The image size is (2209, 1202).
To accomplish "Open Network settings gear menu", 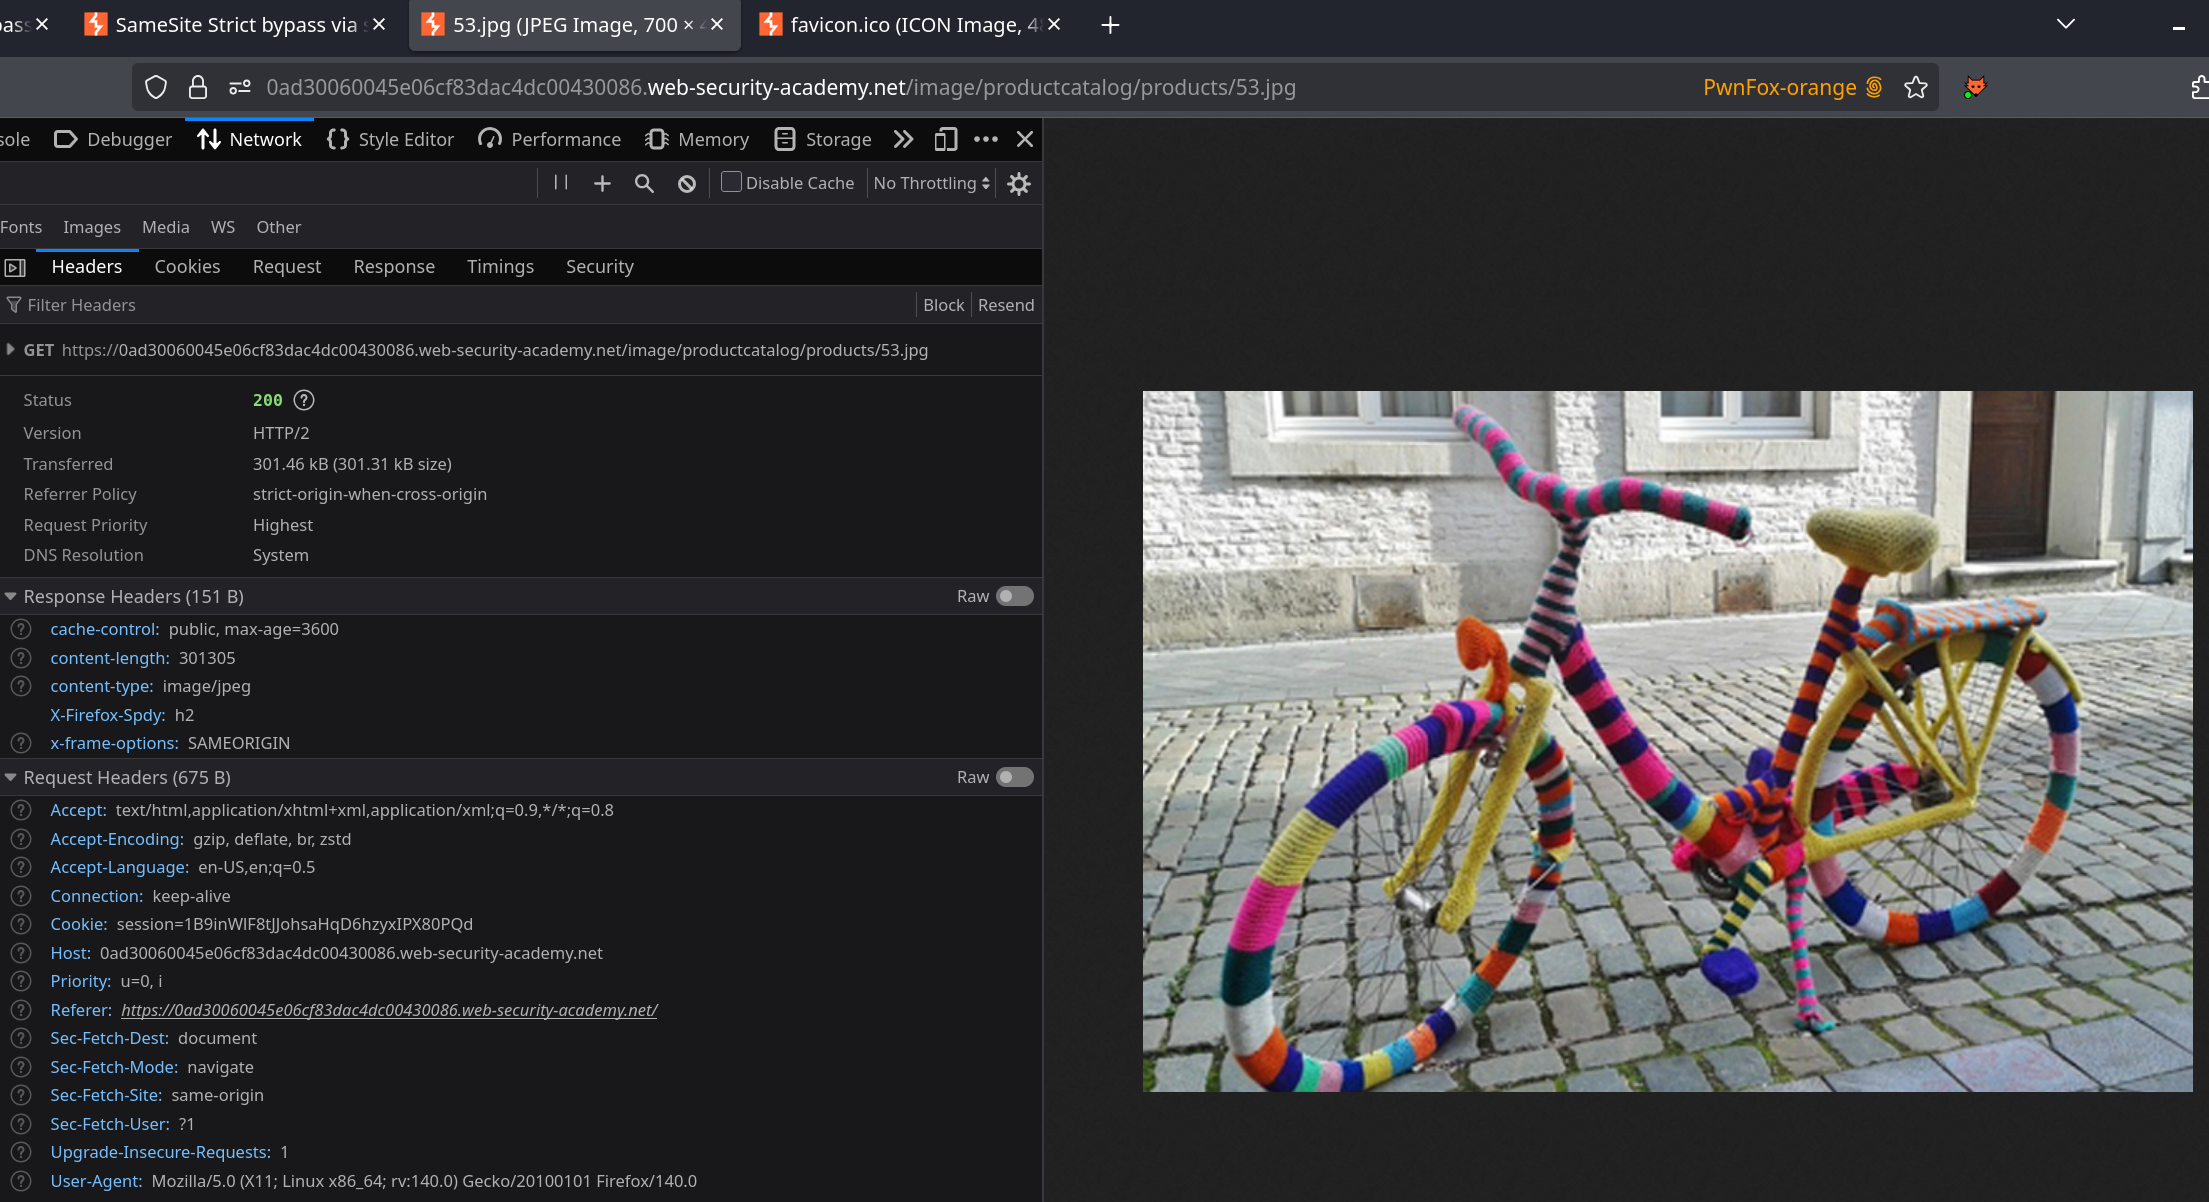I will (1019, 184).
